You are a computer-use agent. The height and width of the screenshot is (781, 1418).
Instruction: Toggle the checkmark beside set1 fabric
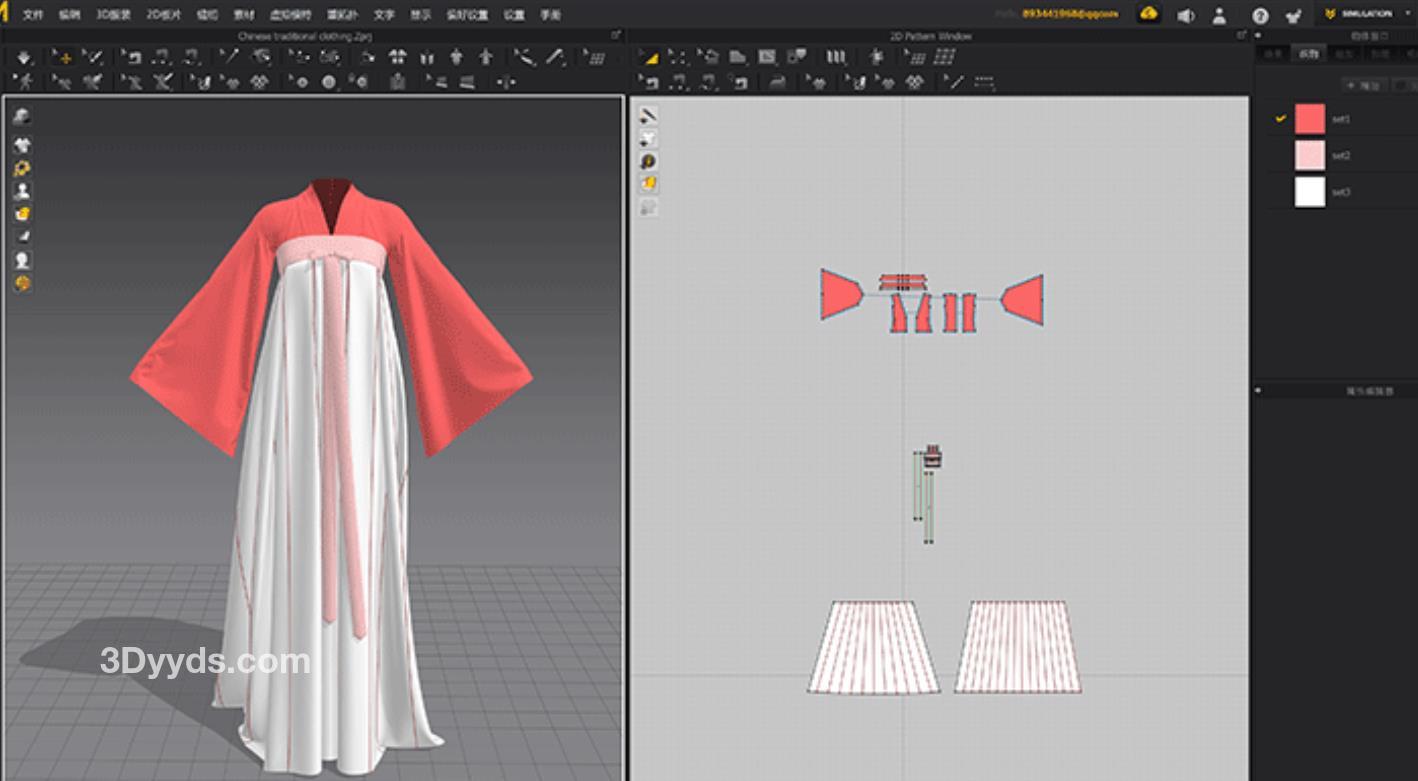coord(1280,119)
